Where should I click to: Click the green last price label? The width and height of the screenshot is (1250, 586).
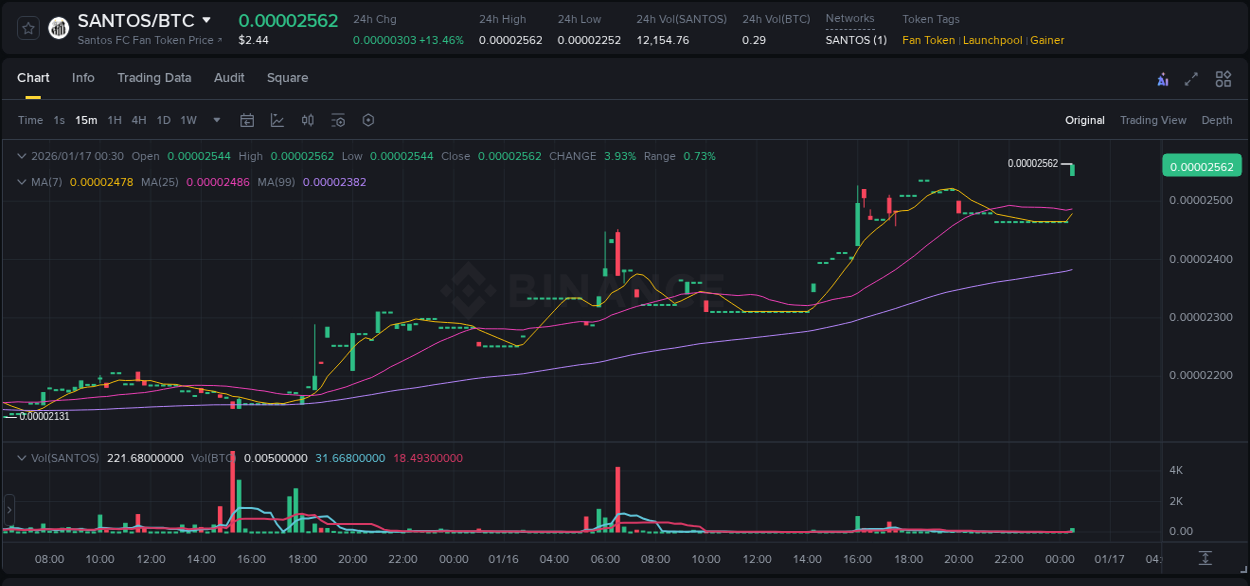click(x=1201, y=166)
